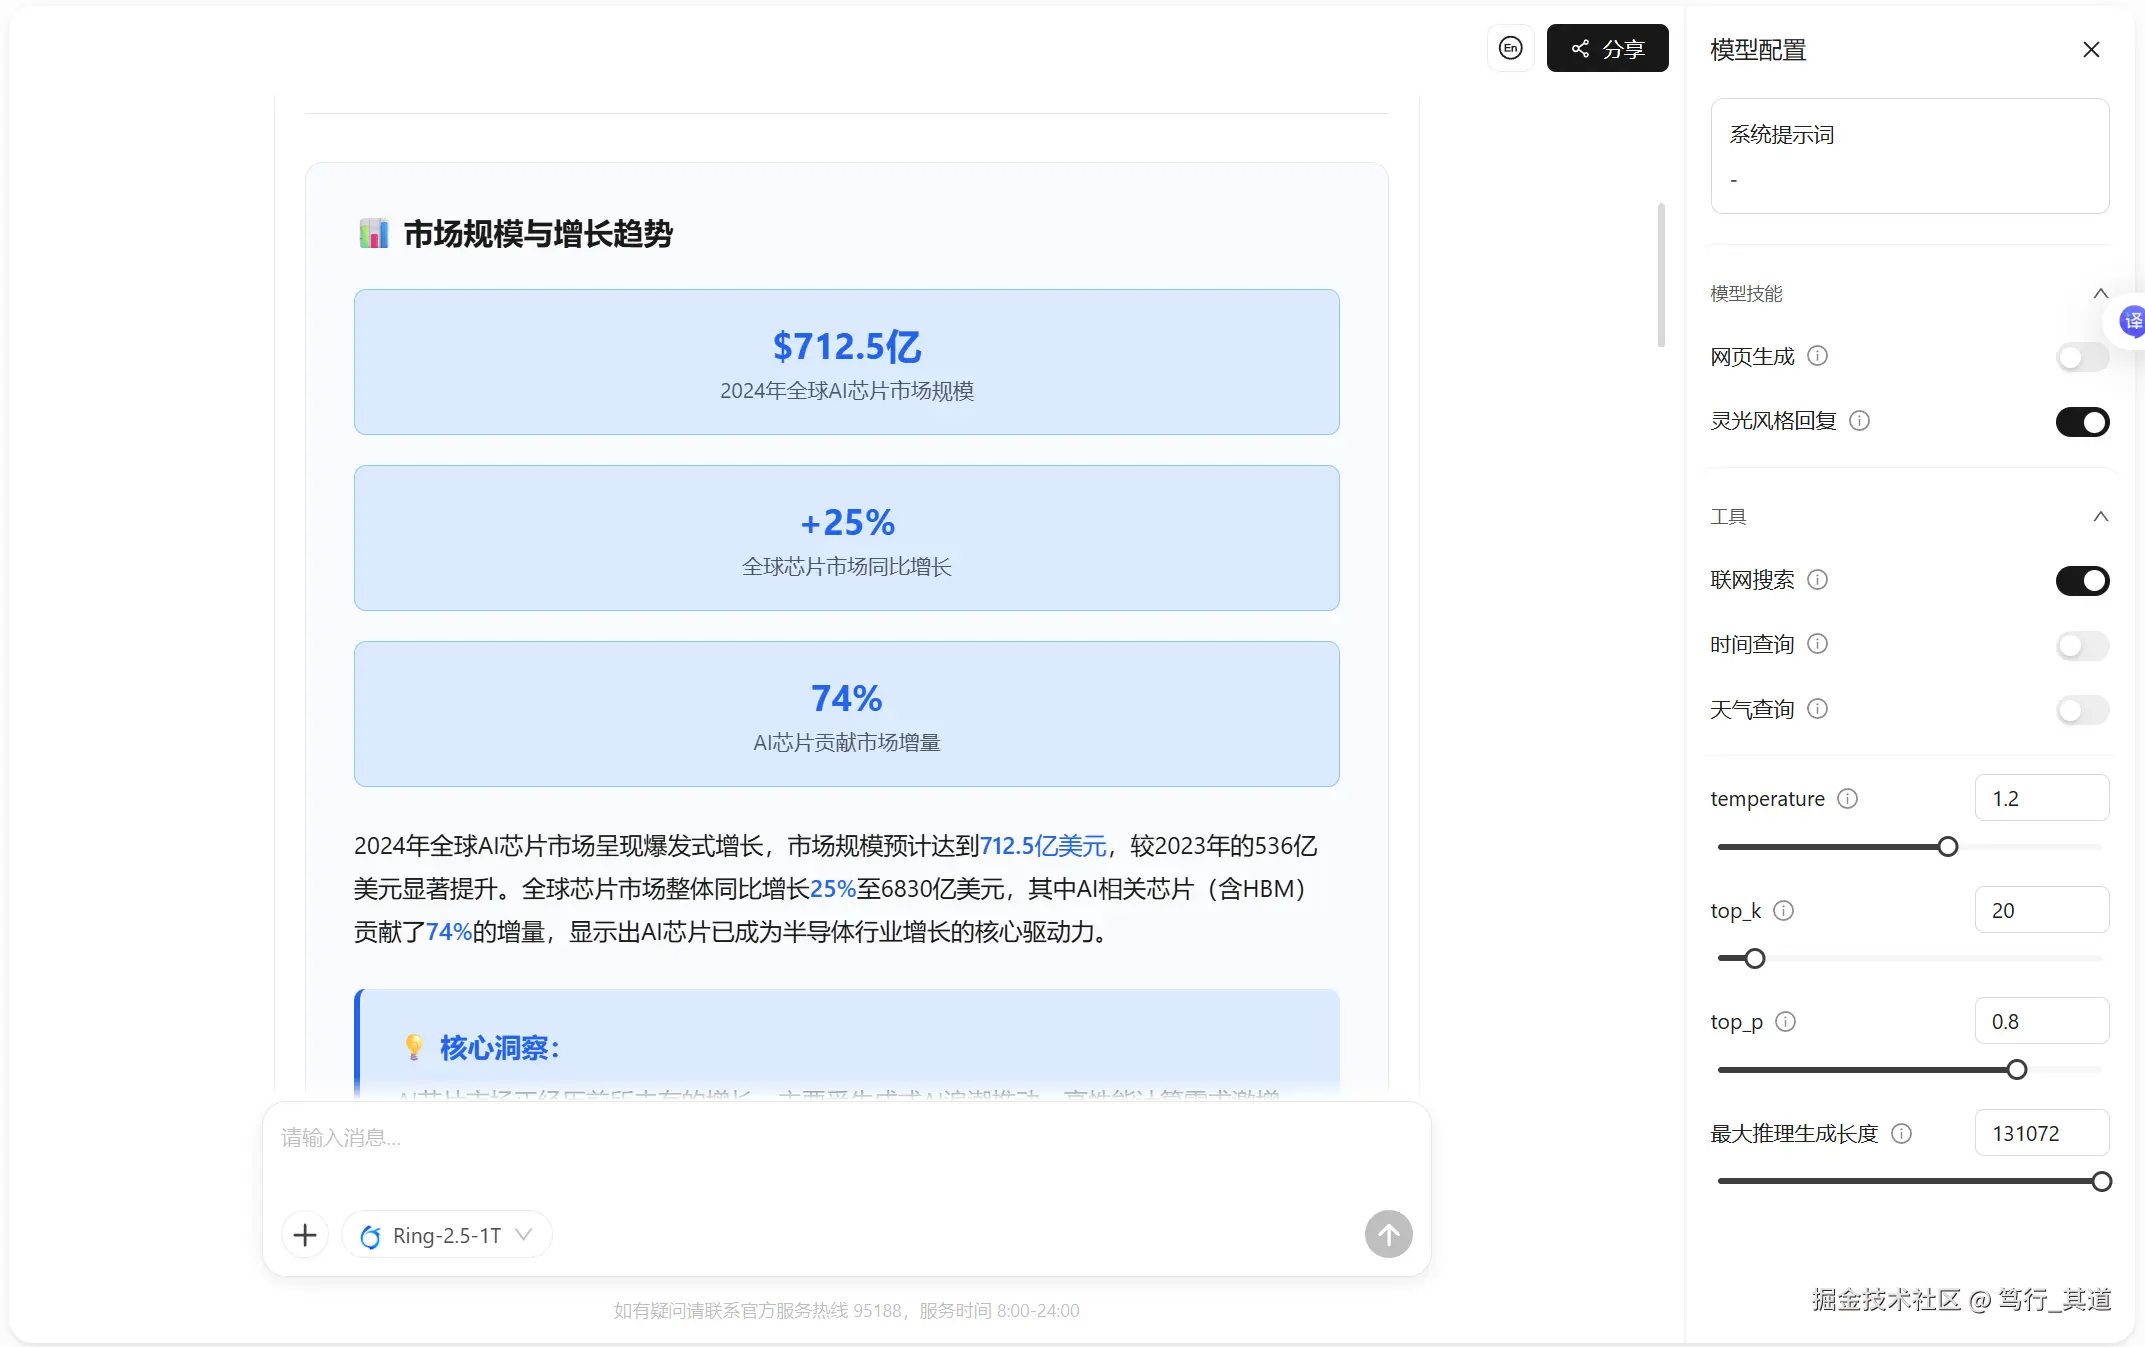The width and height of the screenshot is (2145, 1347).
Task: Click the info icon beside 联网搜索
Action: [x=1818, y=580]
